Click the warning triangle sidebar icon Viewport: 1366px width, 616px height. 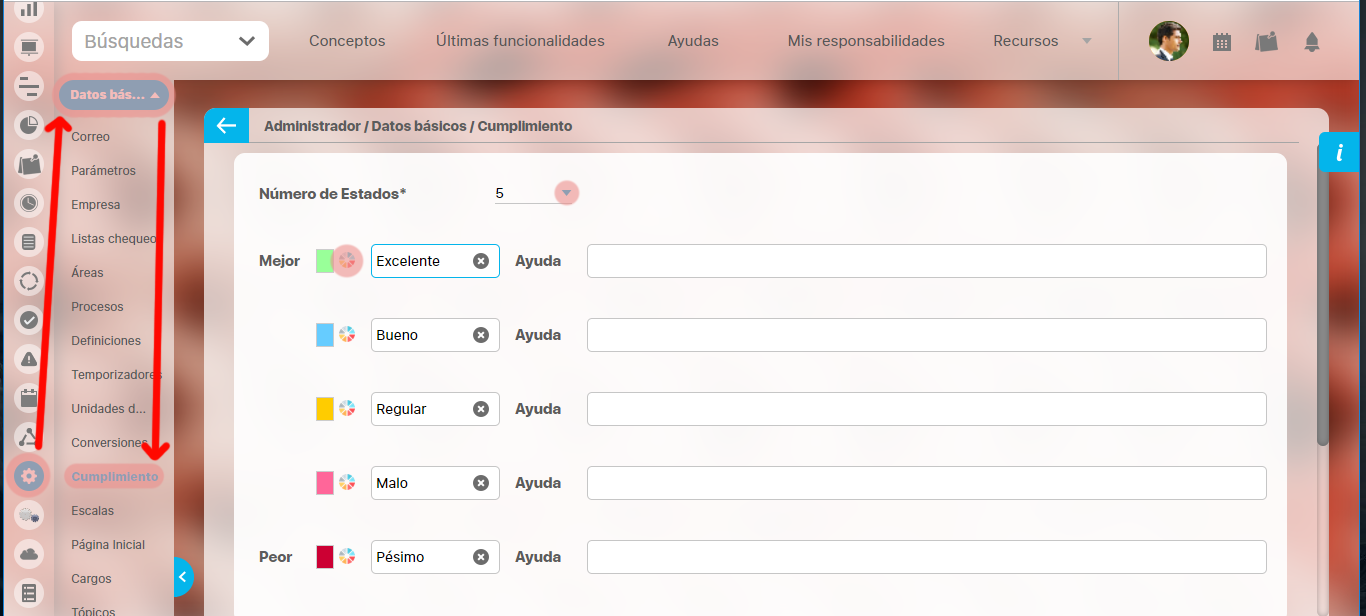tap(29, 359)
